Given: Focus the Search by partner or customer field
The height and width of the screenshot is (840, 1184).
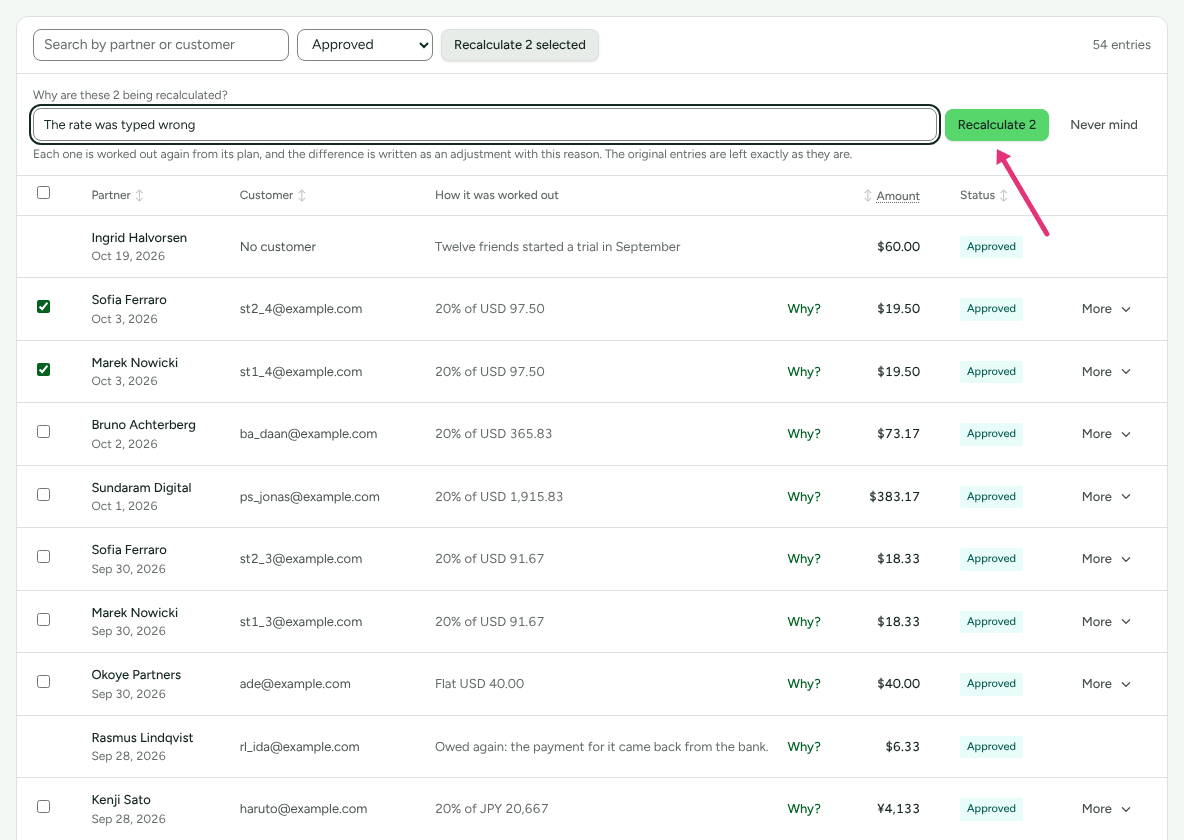Looking at the screenshot, I should (161, 45).
